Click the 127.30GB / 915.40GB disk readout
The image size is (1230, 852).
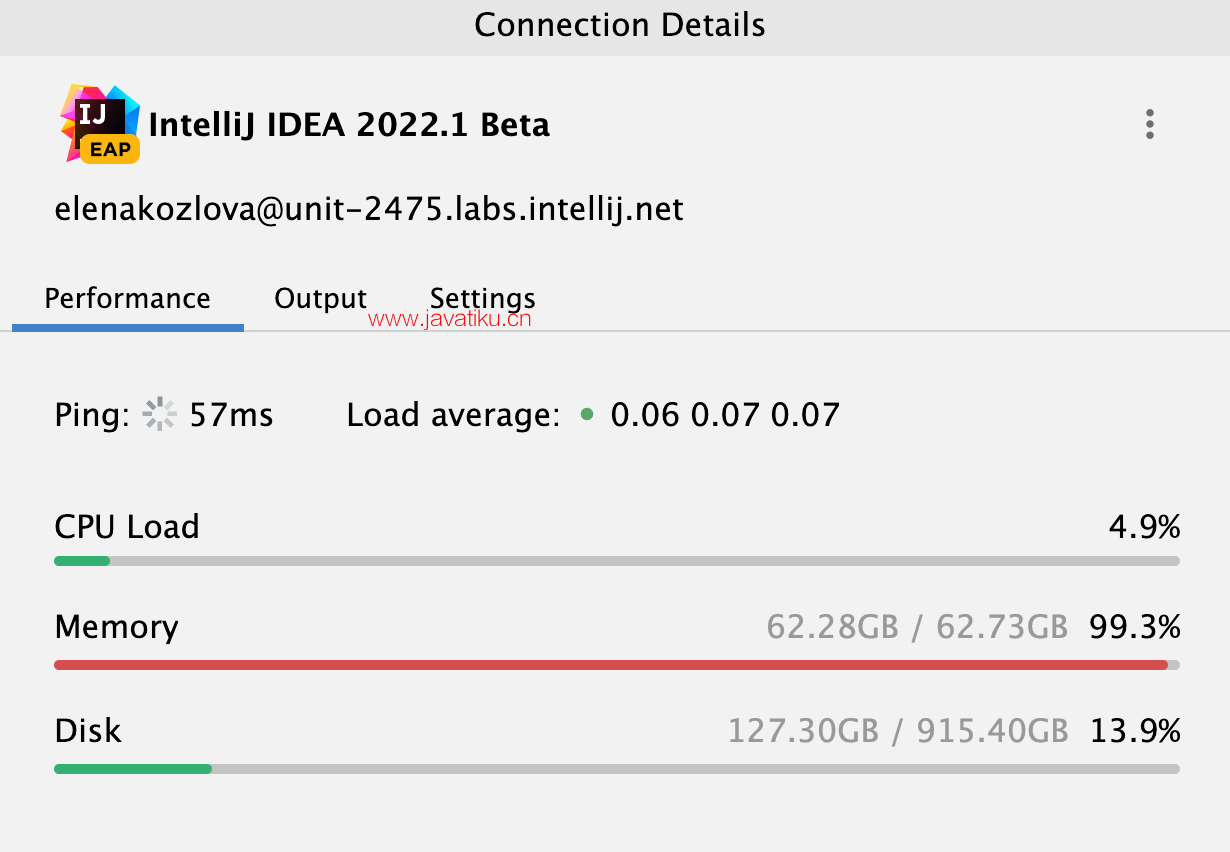point(898,731)
